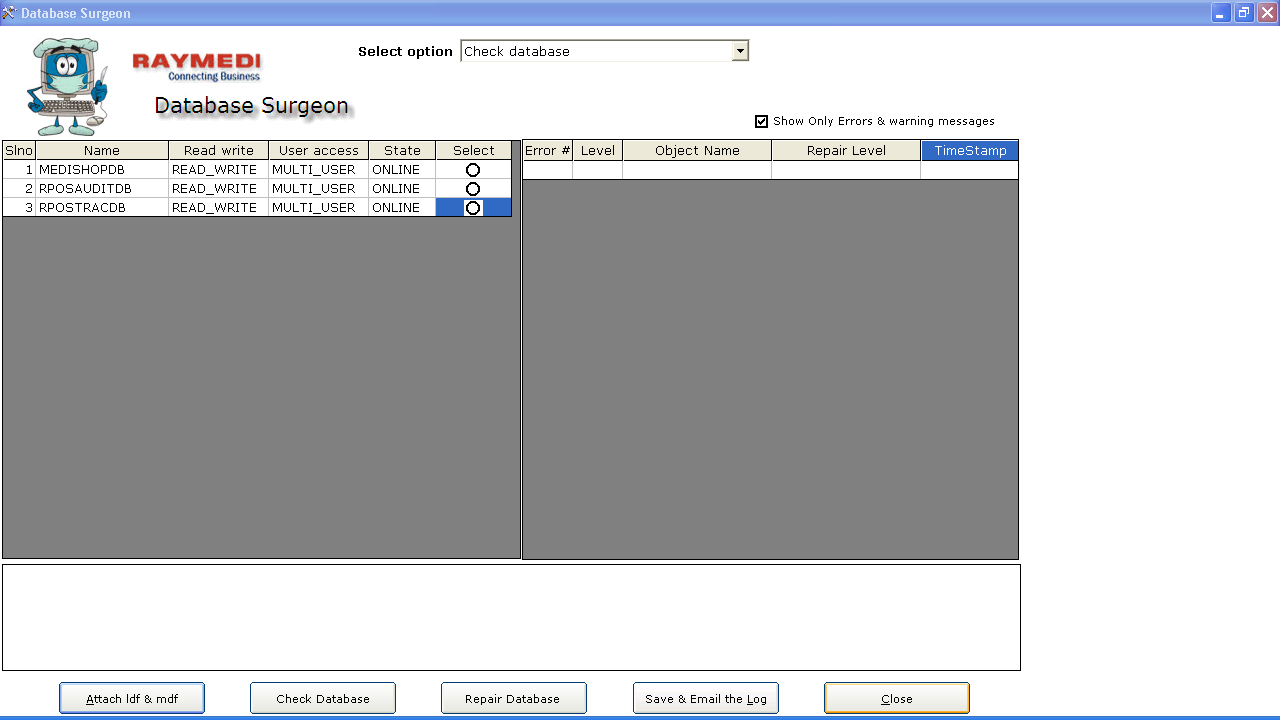1280x720 pixels.
Task: Click READ_WRITE cell in the RPOSTRACDB row
Action: coord(219,208)
